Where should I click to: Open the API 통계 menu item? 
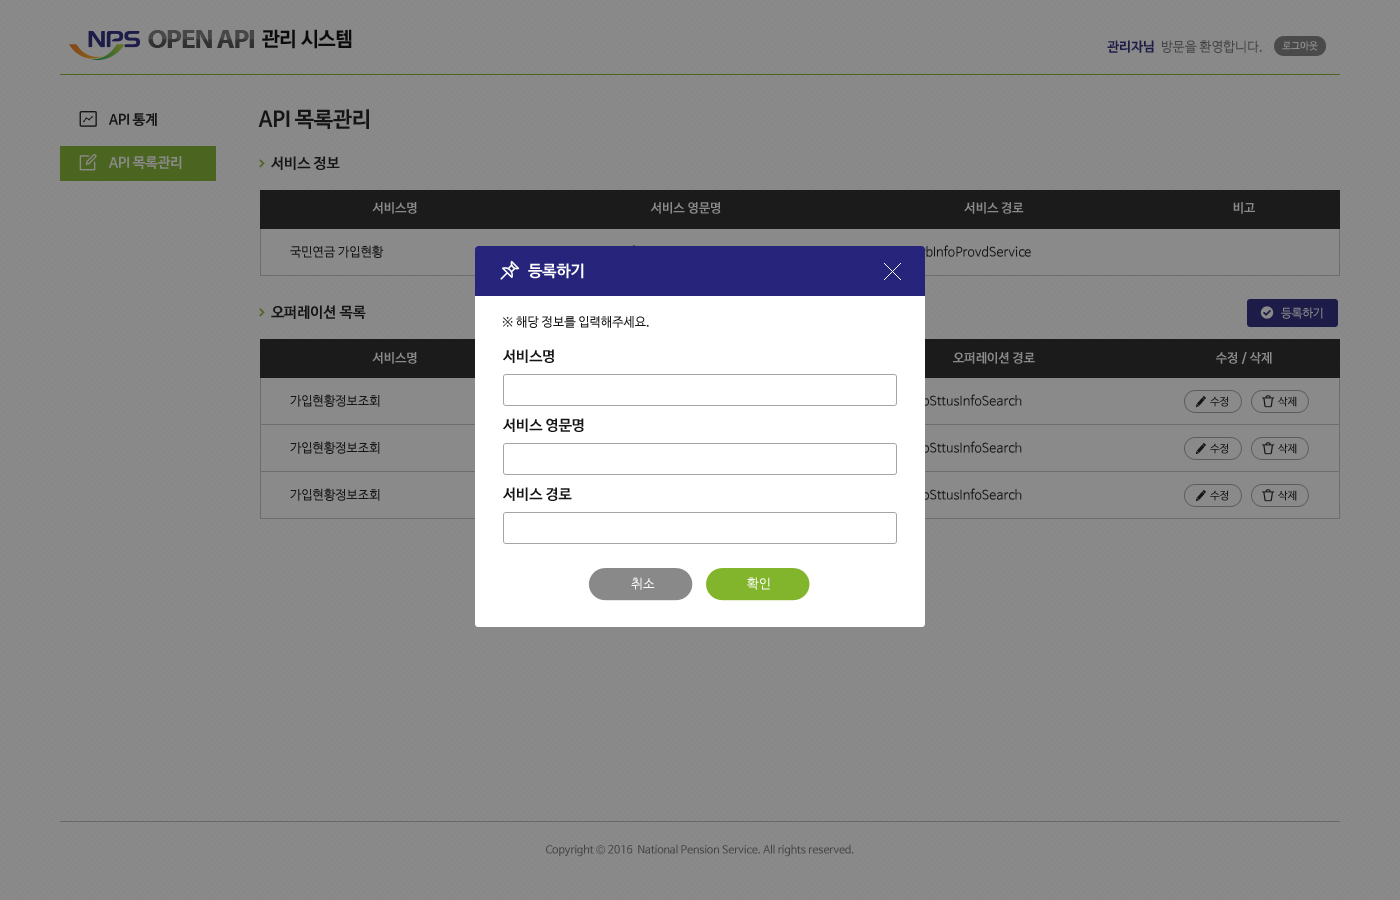(x=133, y=120)
